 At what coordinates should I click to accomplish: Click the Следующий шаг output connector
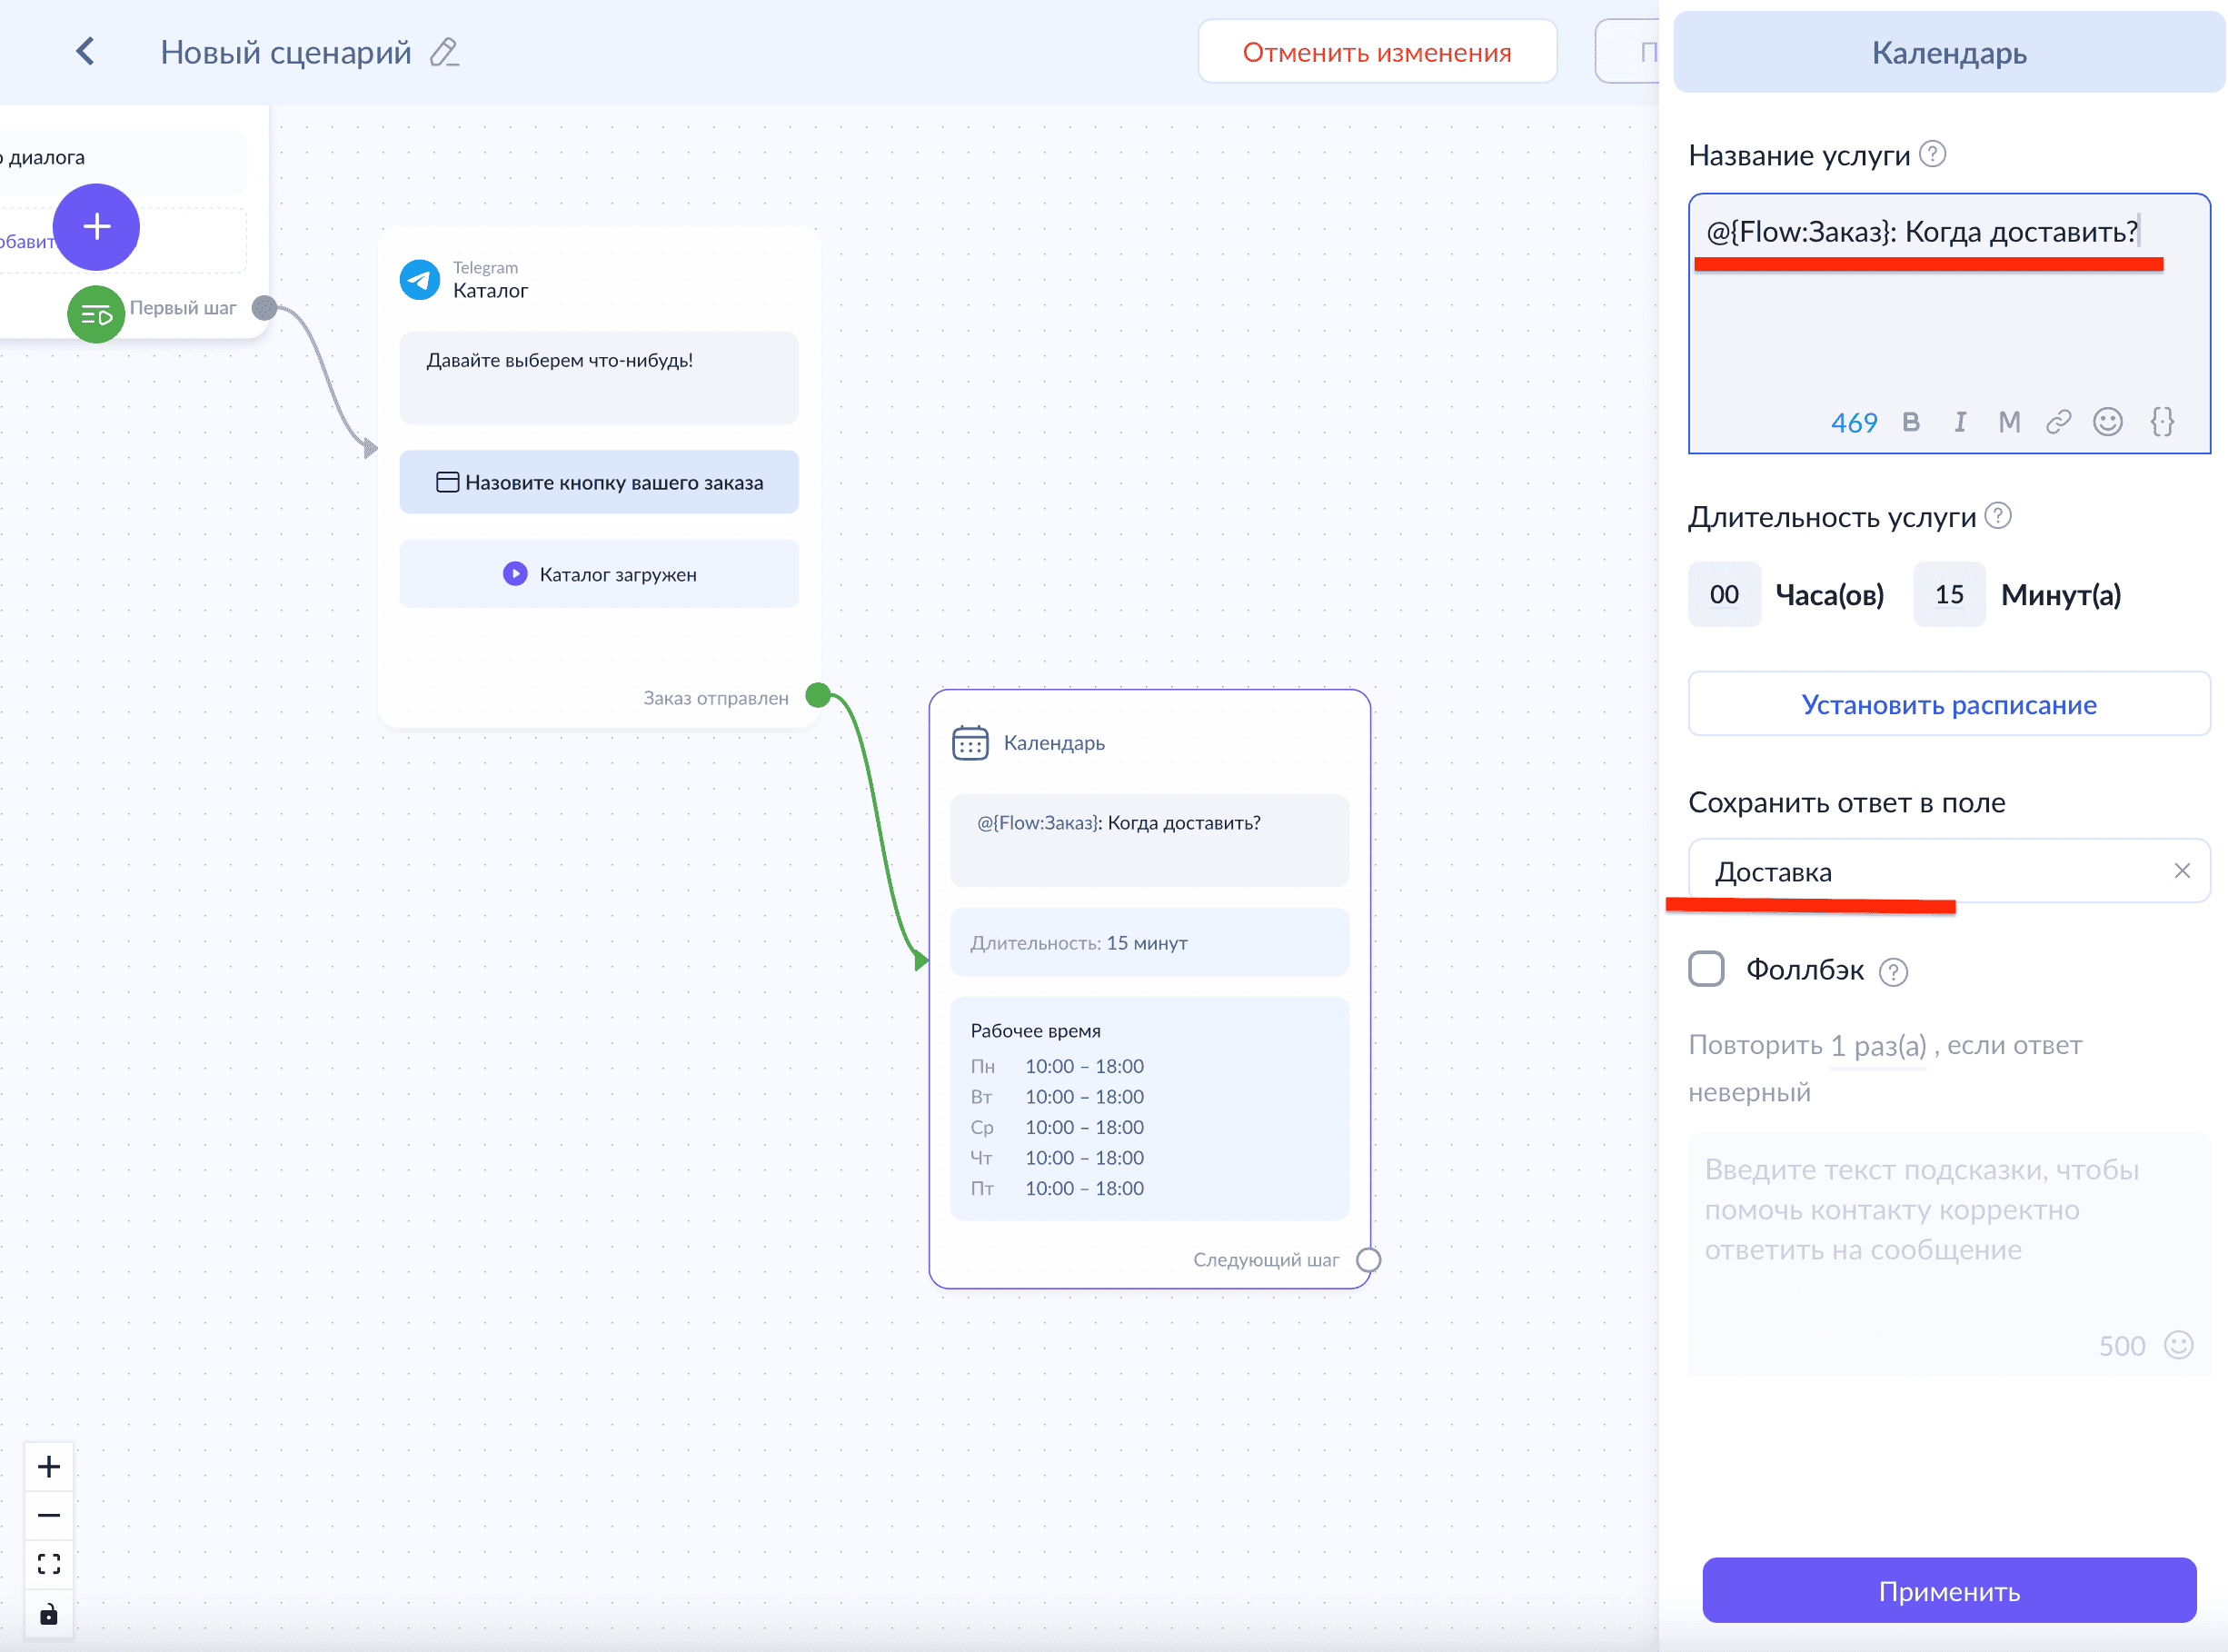(x=1368, y=1260)
